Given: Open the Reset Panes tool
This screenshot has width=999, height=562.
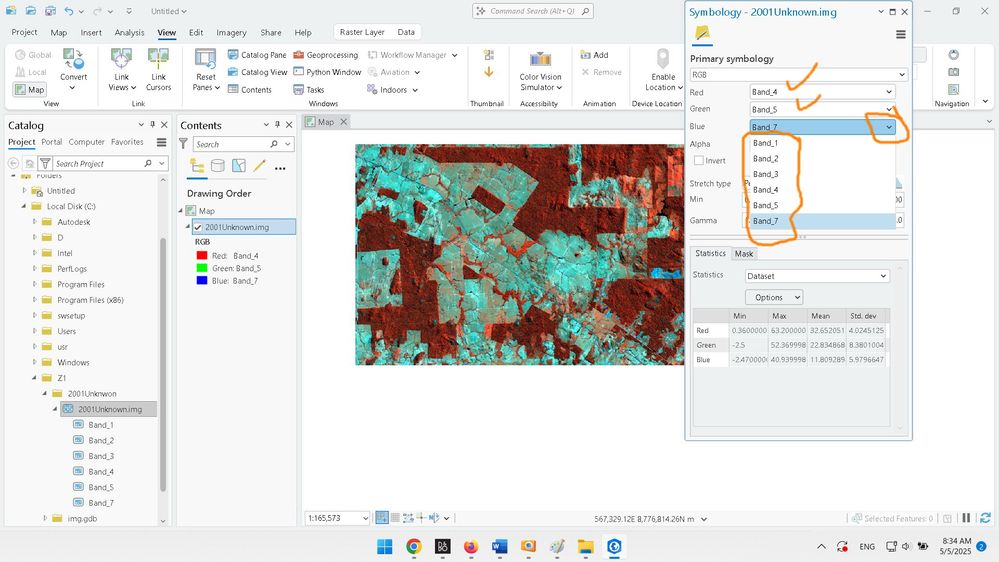Looking at the screenshot, I should pyautogui.click(x=205, y=69).
